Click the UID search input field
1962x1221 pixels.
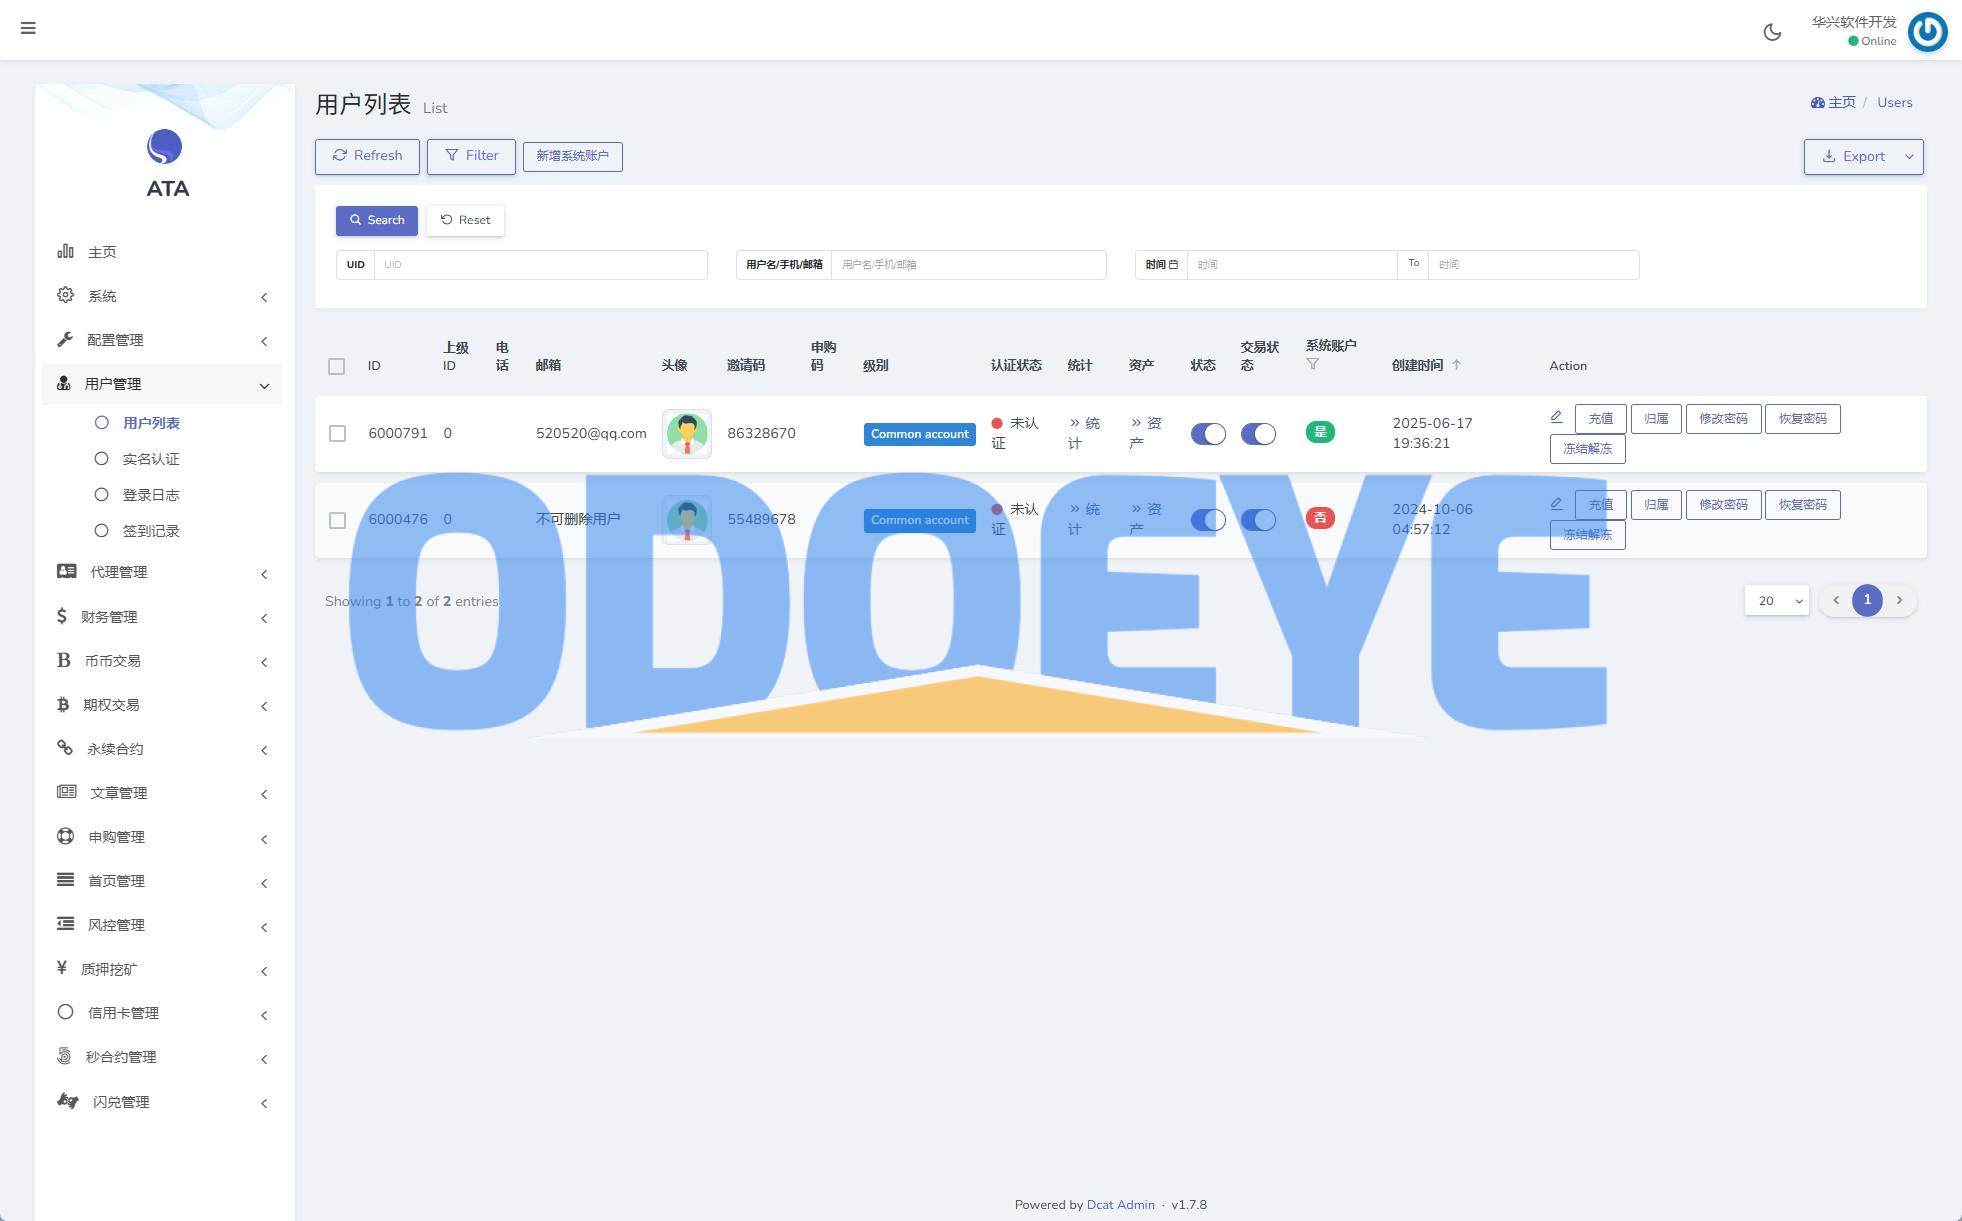pos(540,265)
